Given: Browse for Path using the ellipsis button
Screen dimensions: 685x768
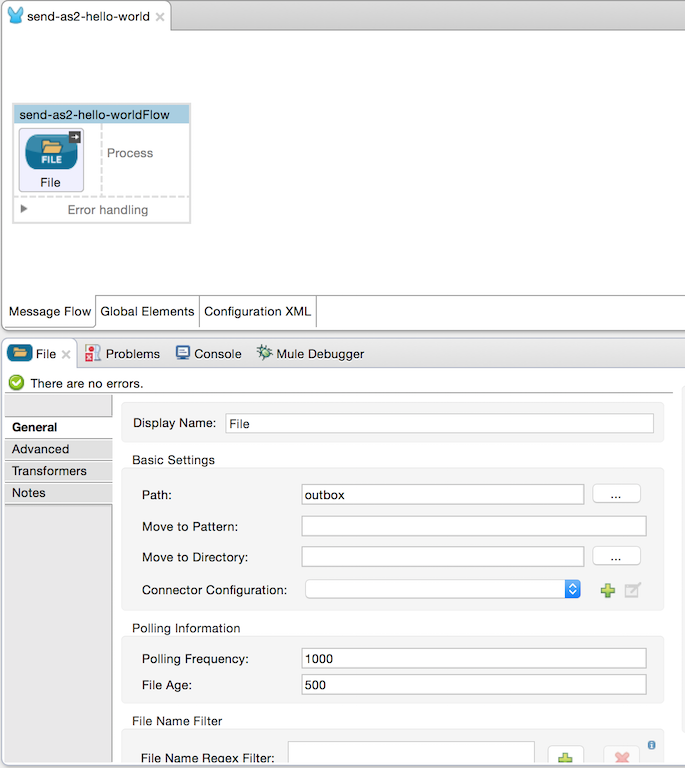Looking at the screenshot, I should [x=616, y=494].
